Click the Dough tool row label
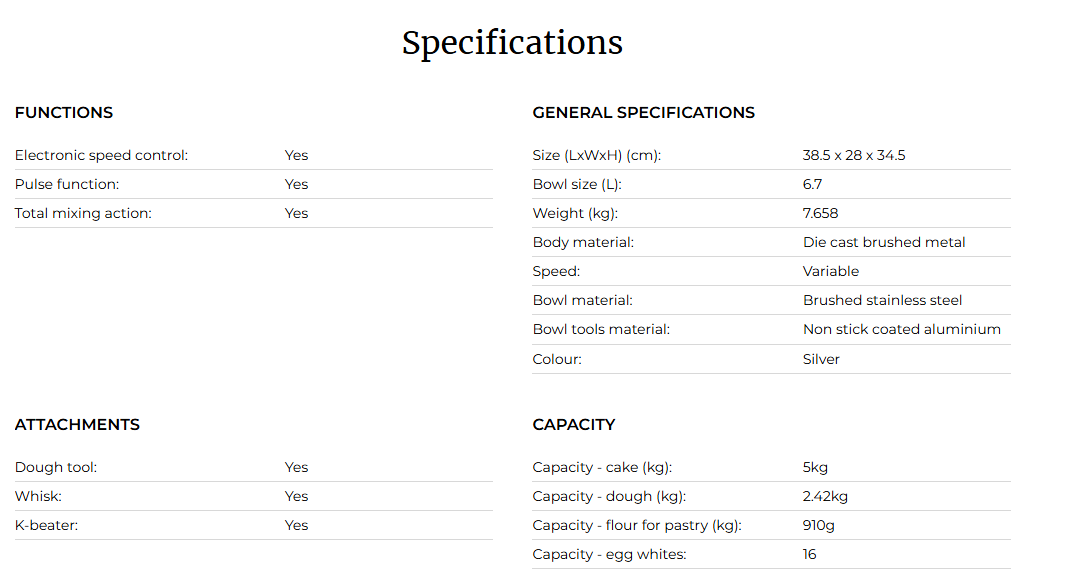 [56, 467]
